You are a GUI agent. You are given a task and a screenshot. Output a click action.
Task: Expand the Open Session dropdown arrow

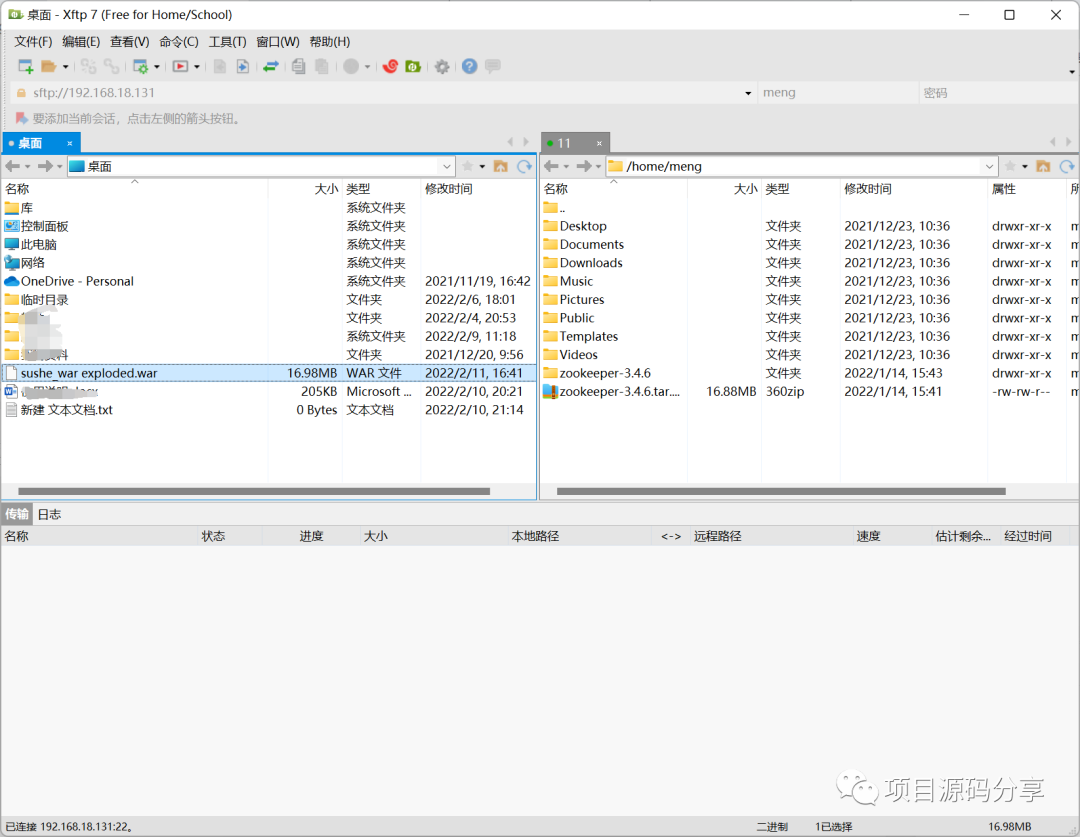point(65,67)
